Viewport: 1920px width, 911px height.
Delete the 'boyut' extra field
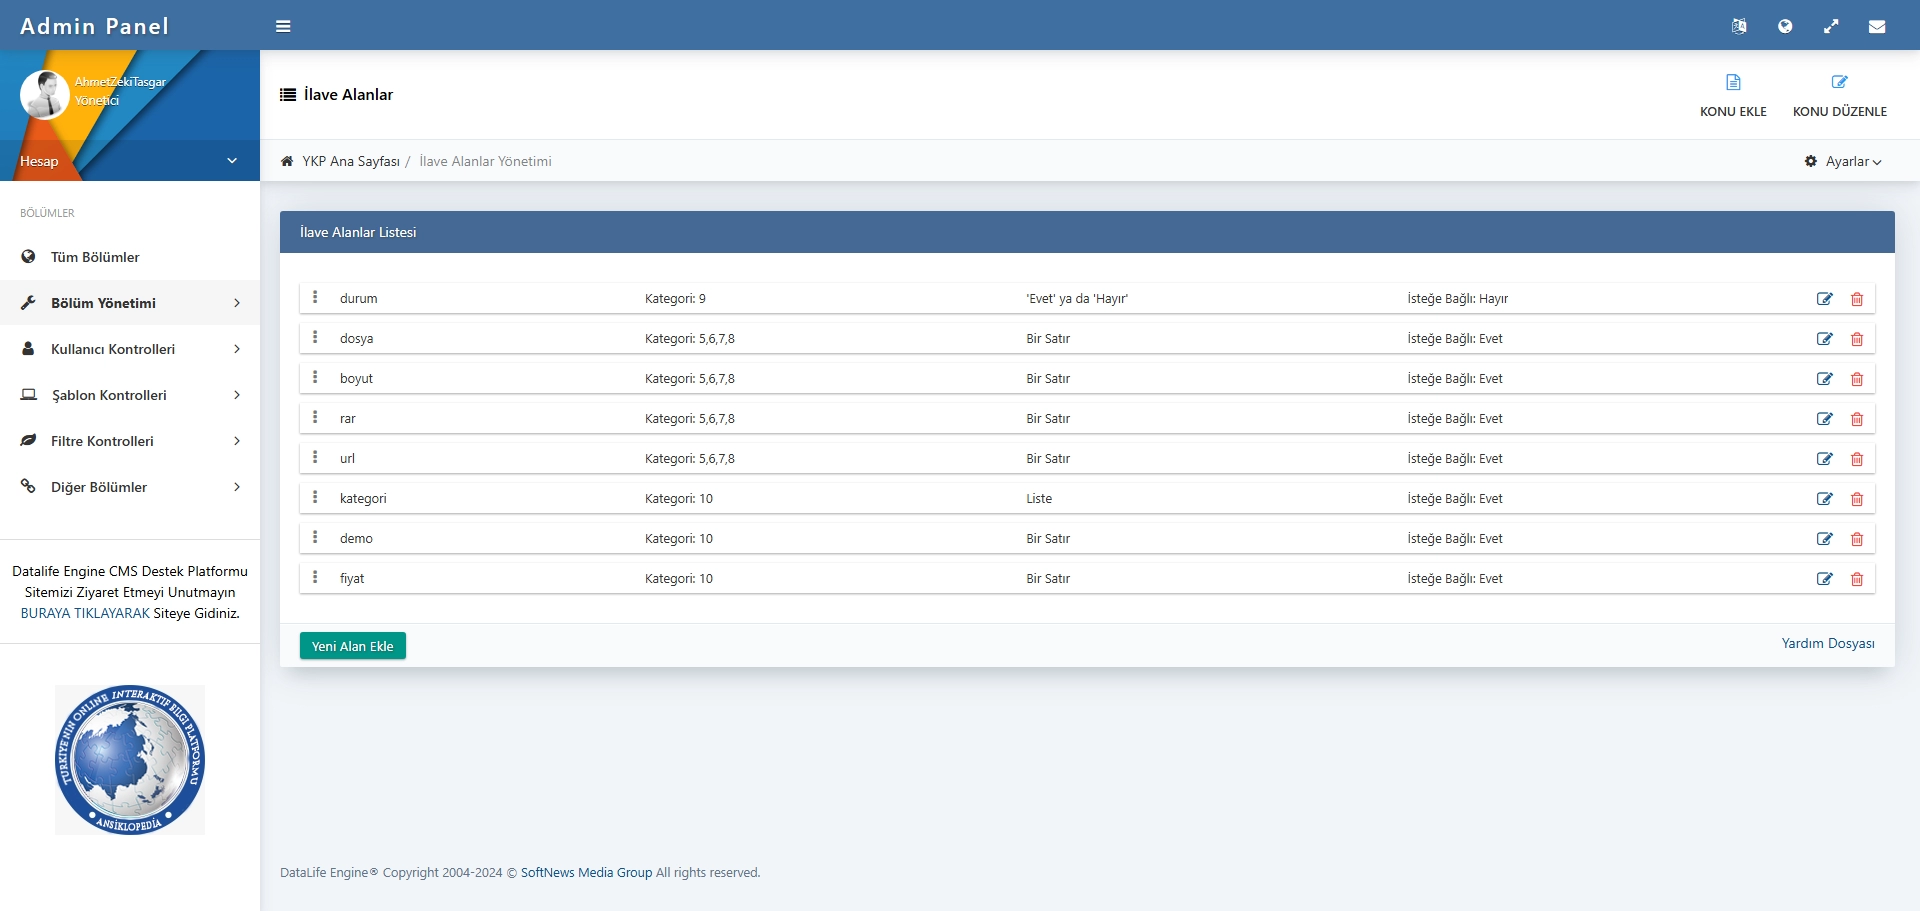[x=1857, y=379]
